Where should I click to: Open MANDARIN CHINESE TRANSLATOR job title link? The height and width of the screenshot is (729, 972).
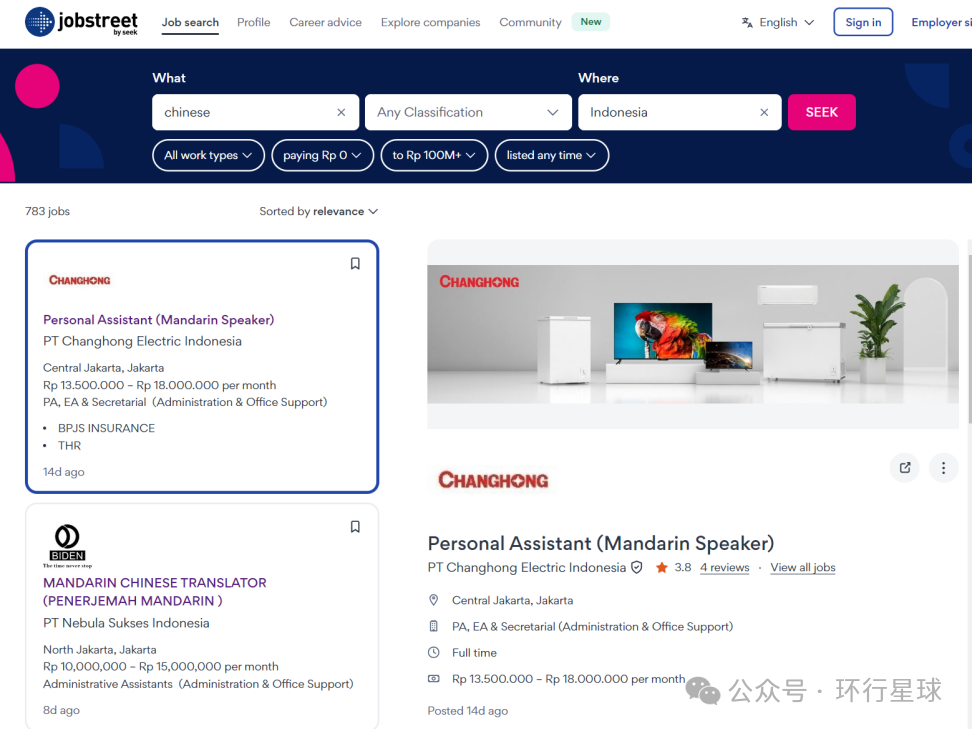tap(154, 591)
